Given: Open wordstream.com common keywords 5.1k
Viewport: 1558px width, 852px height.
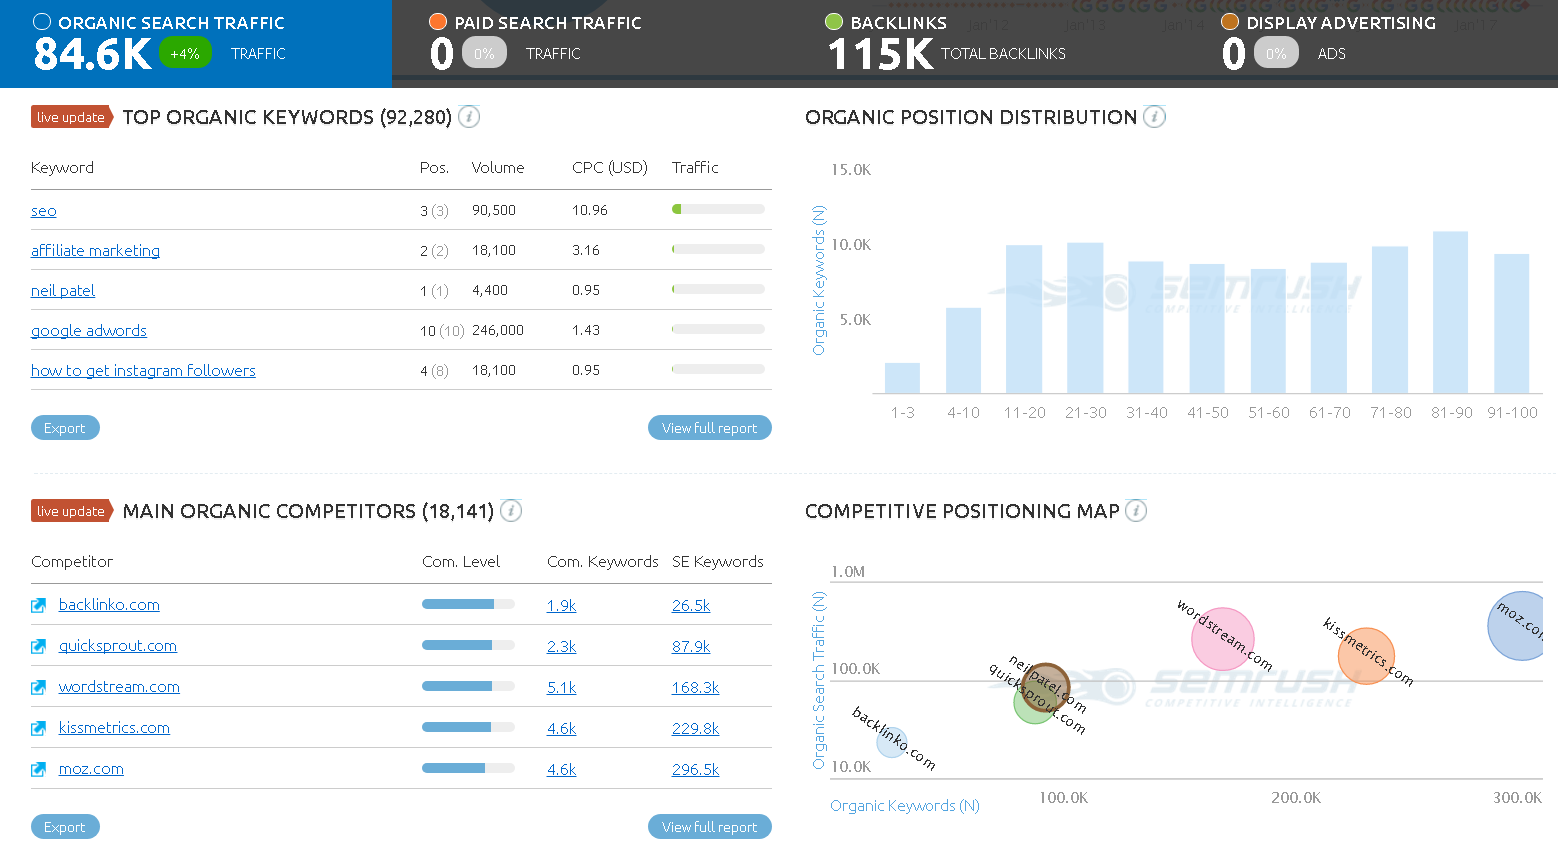Looking at the screenshot, I should pos(561,688).
